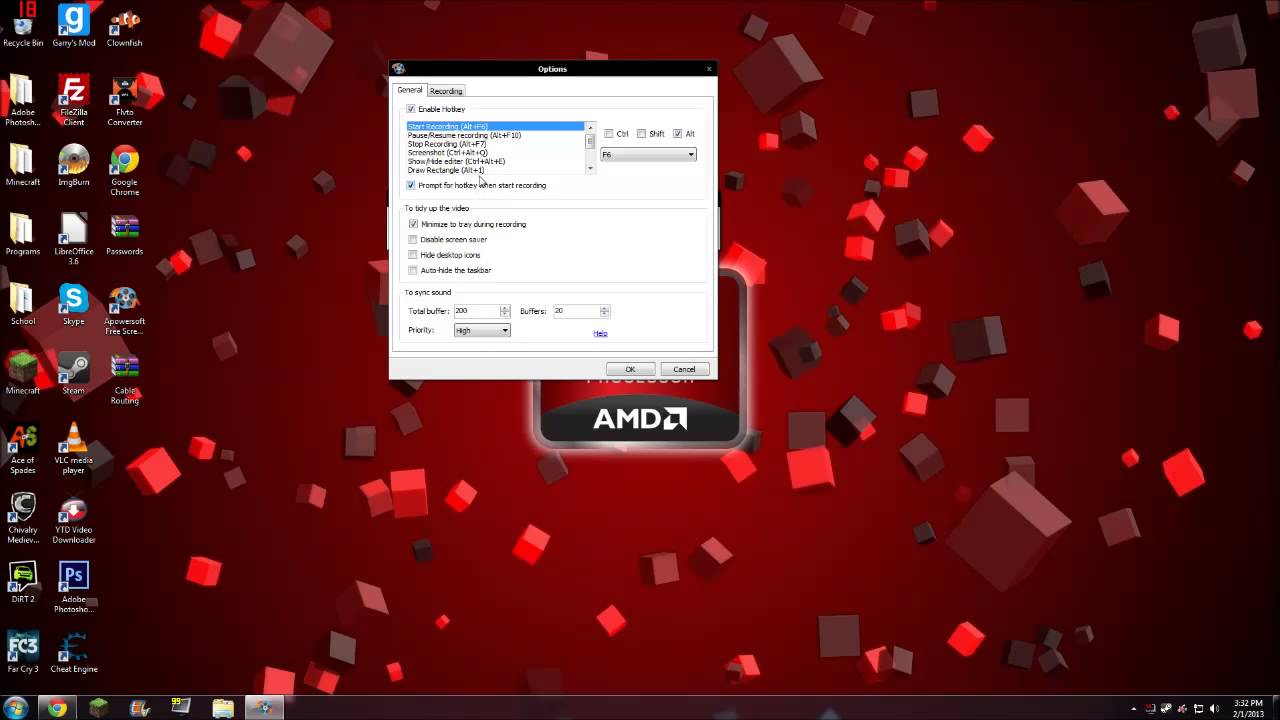Toggle the Enable Hotkey checkbox
This screenshot has height=720, width=1280.
(410, 109)
